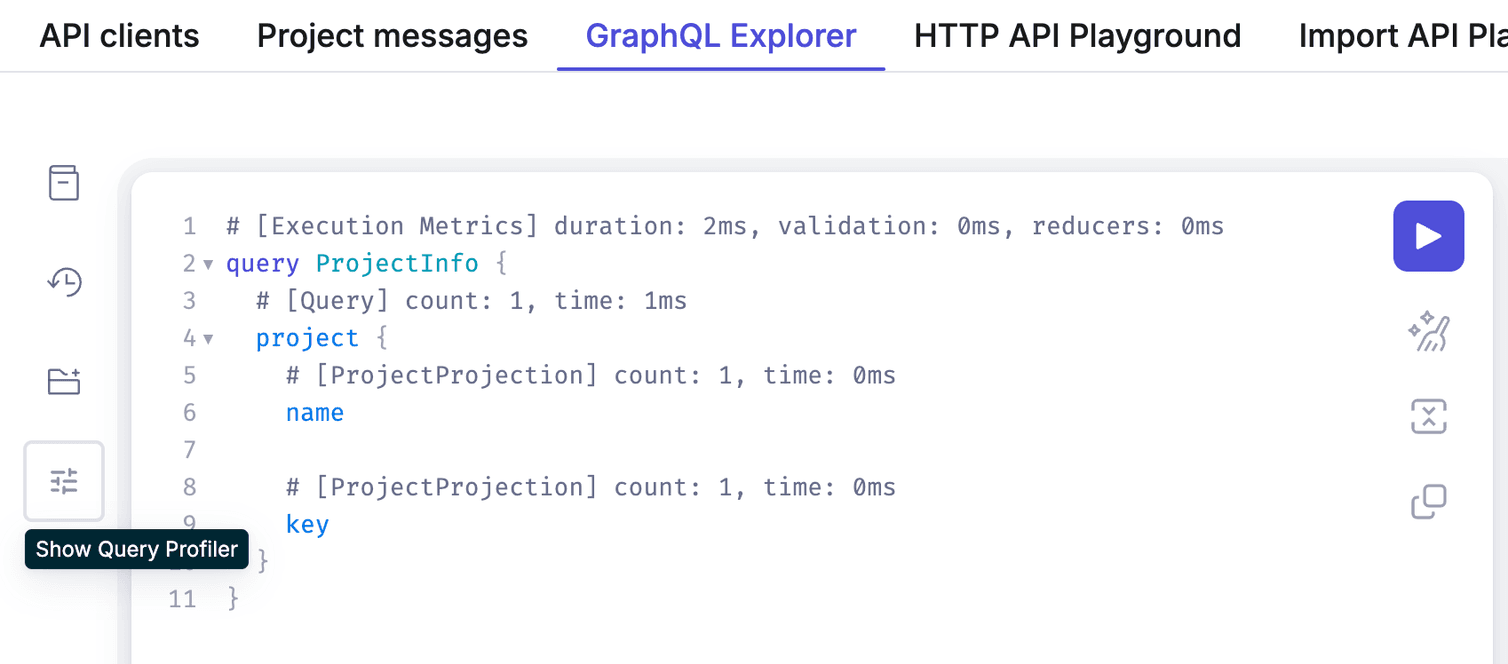The width and height of the screenshot is (1508, 664).
Task: Open the HTTP API Playground tab
Action: tap(1076, 36)
